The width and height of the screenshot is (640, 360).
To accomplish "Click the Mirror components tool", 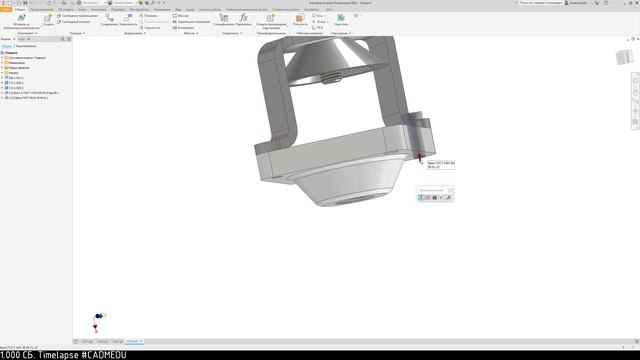I will tap(191, 22).
